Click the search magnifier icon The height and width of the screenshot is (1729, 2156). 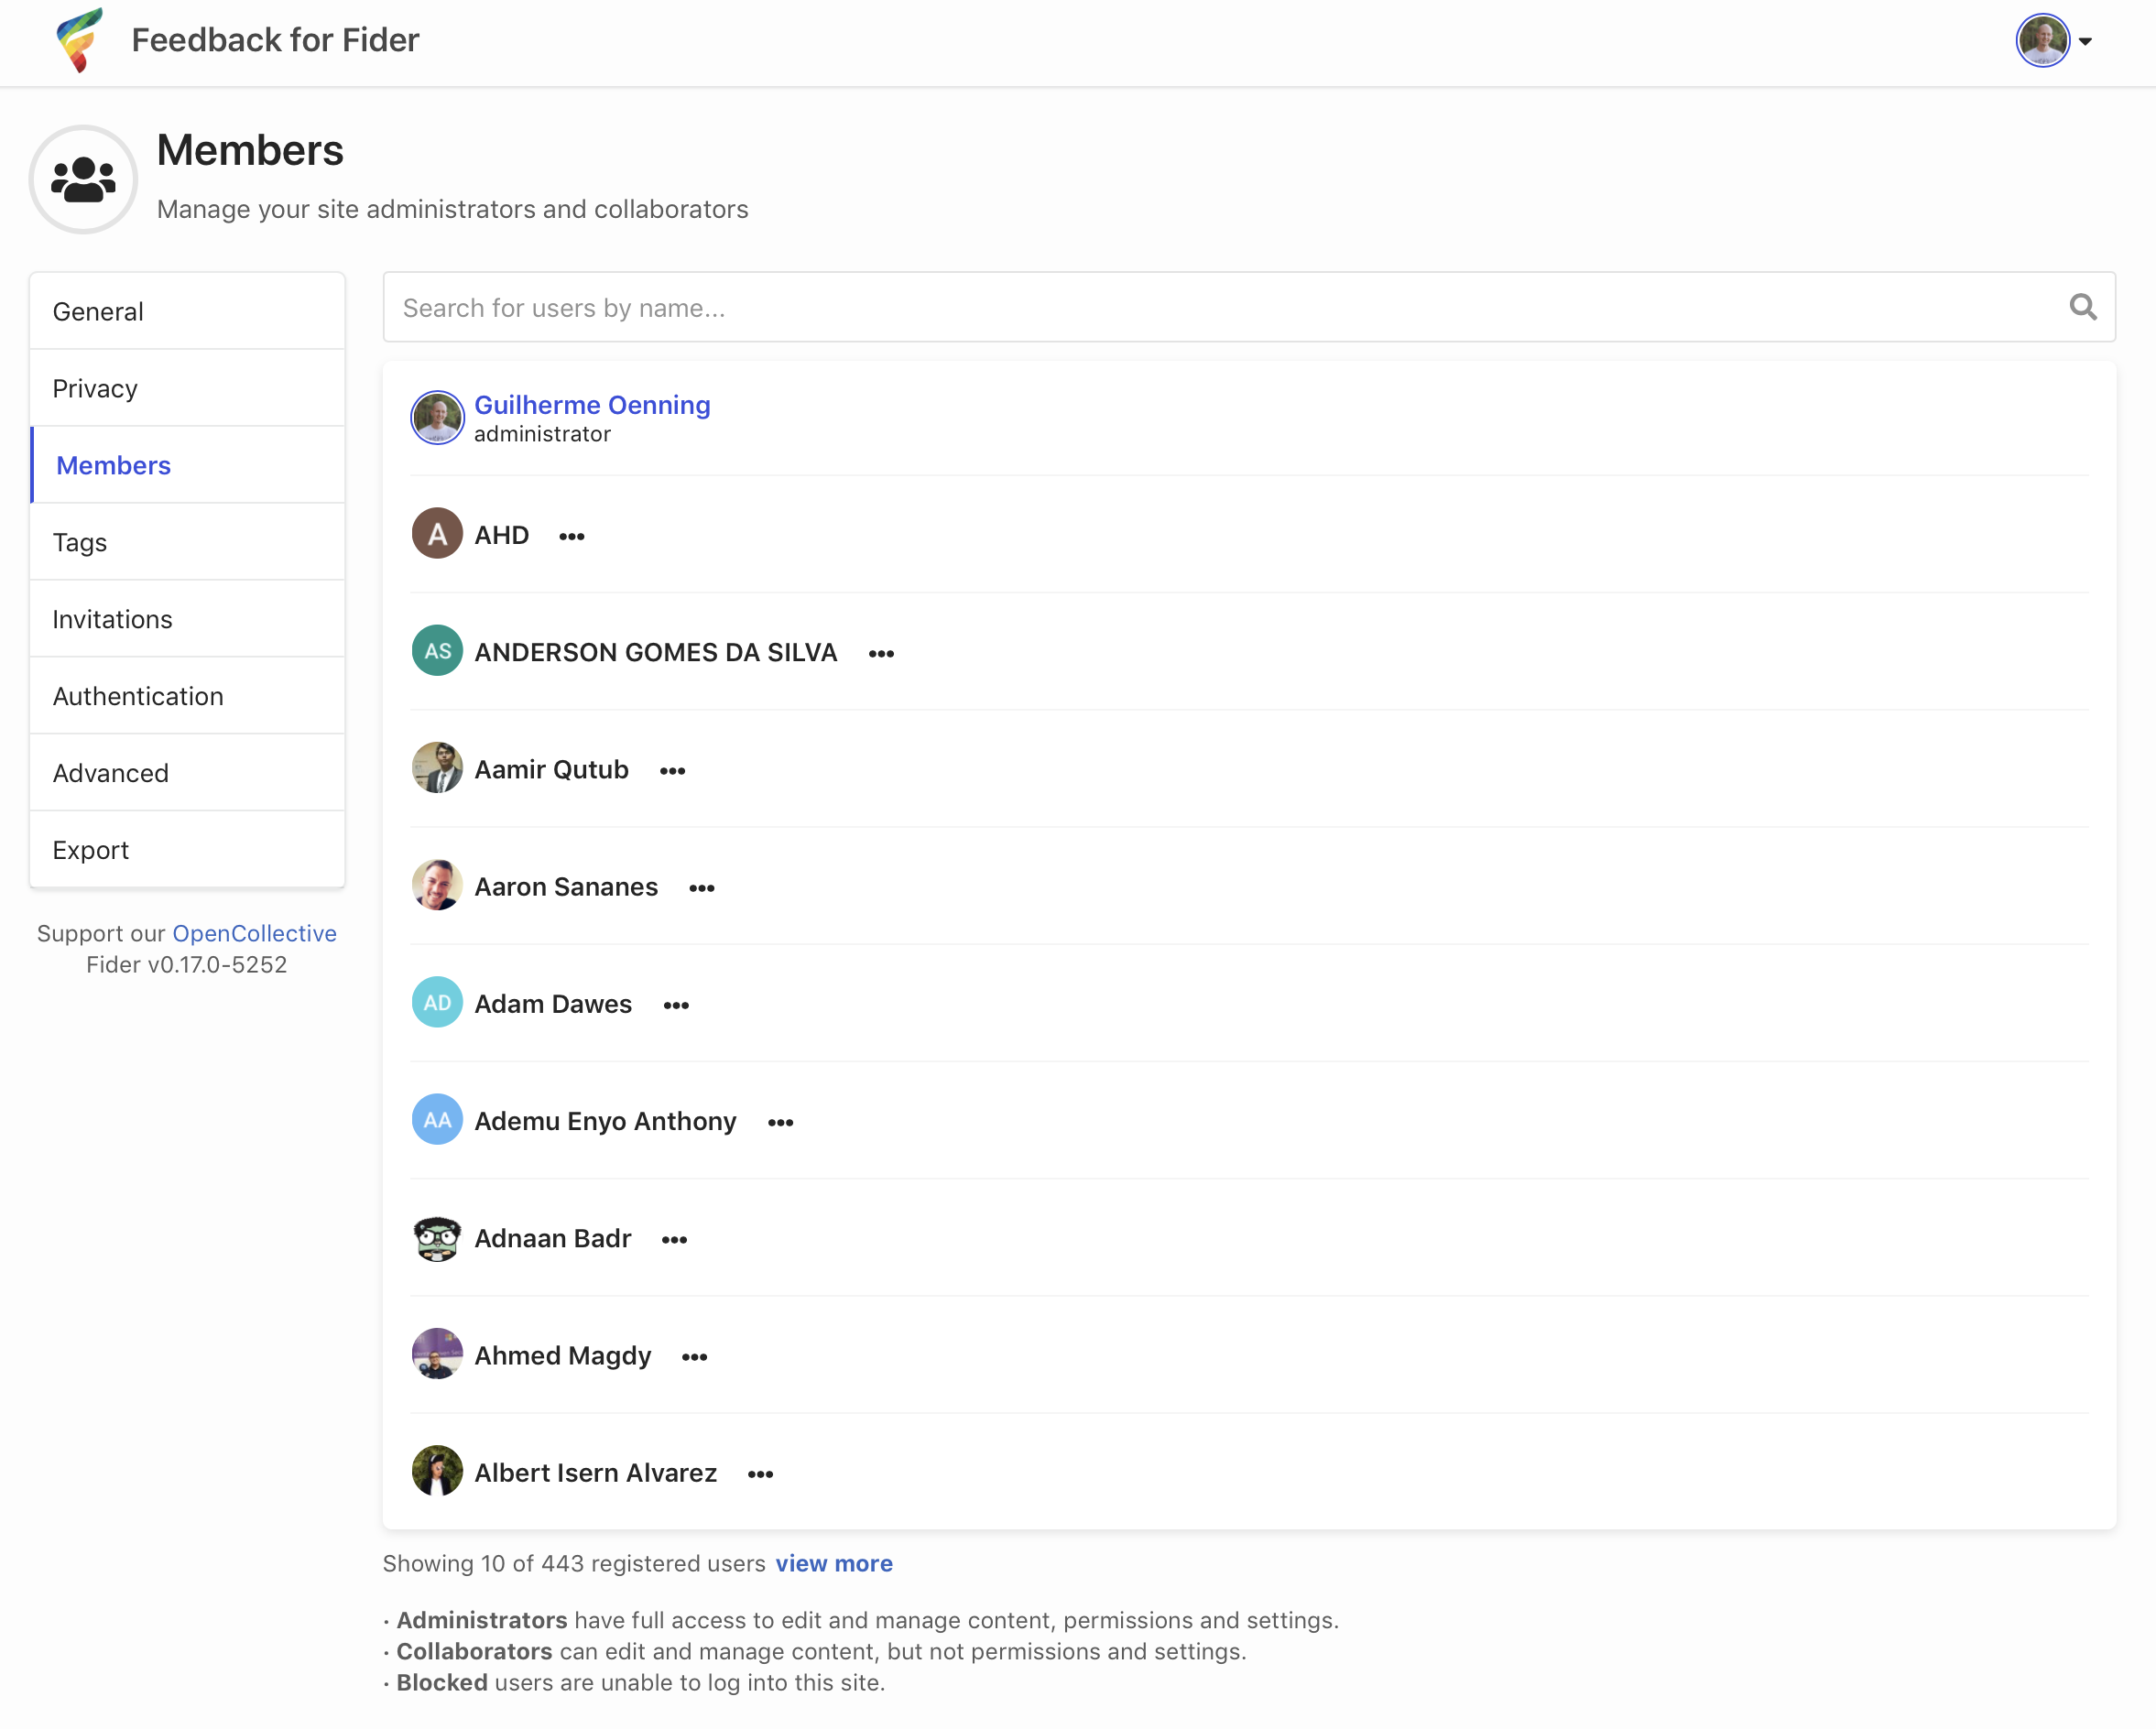click(x=2083, y=307)
